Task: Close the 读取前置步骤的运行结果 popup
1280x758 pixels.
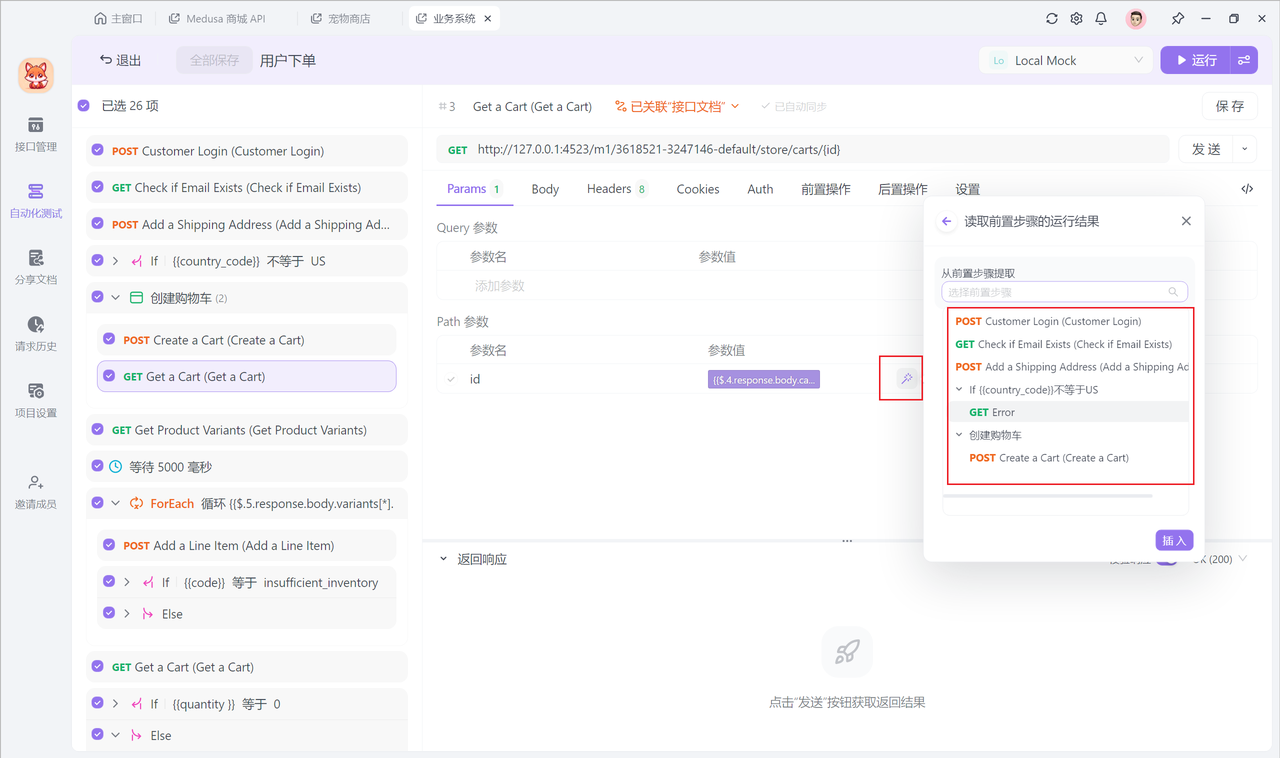Action: (1186, 221)
